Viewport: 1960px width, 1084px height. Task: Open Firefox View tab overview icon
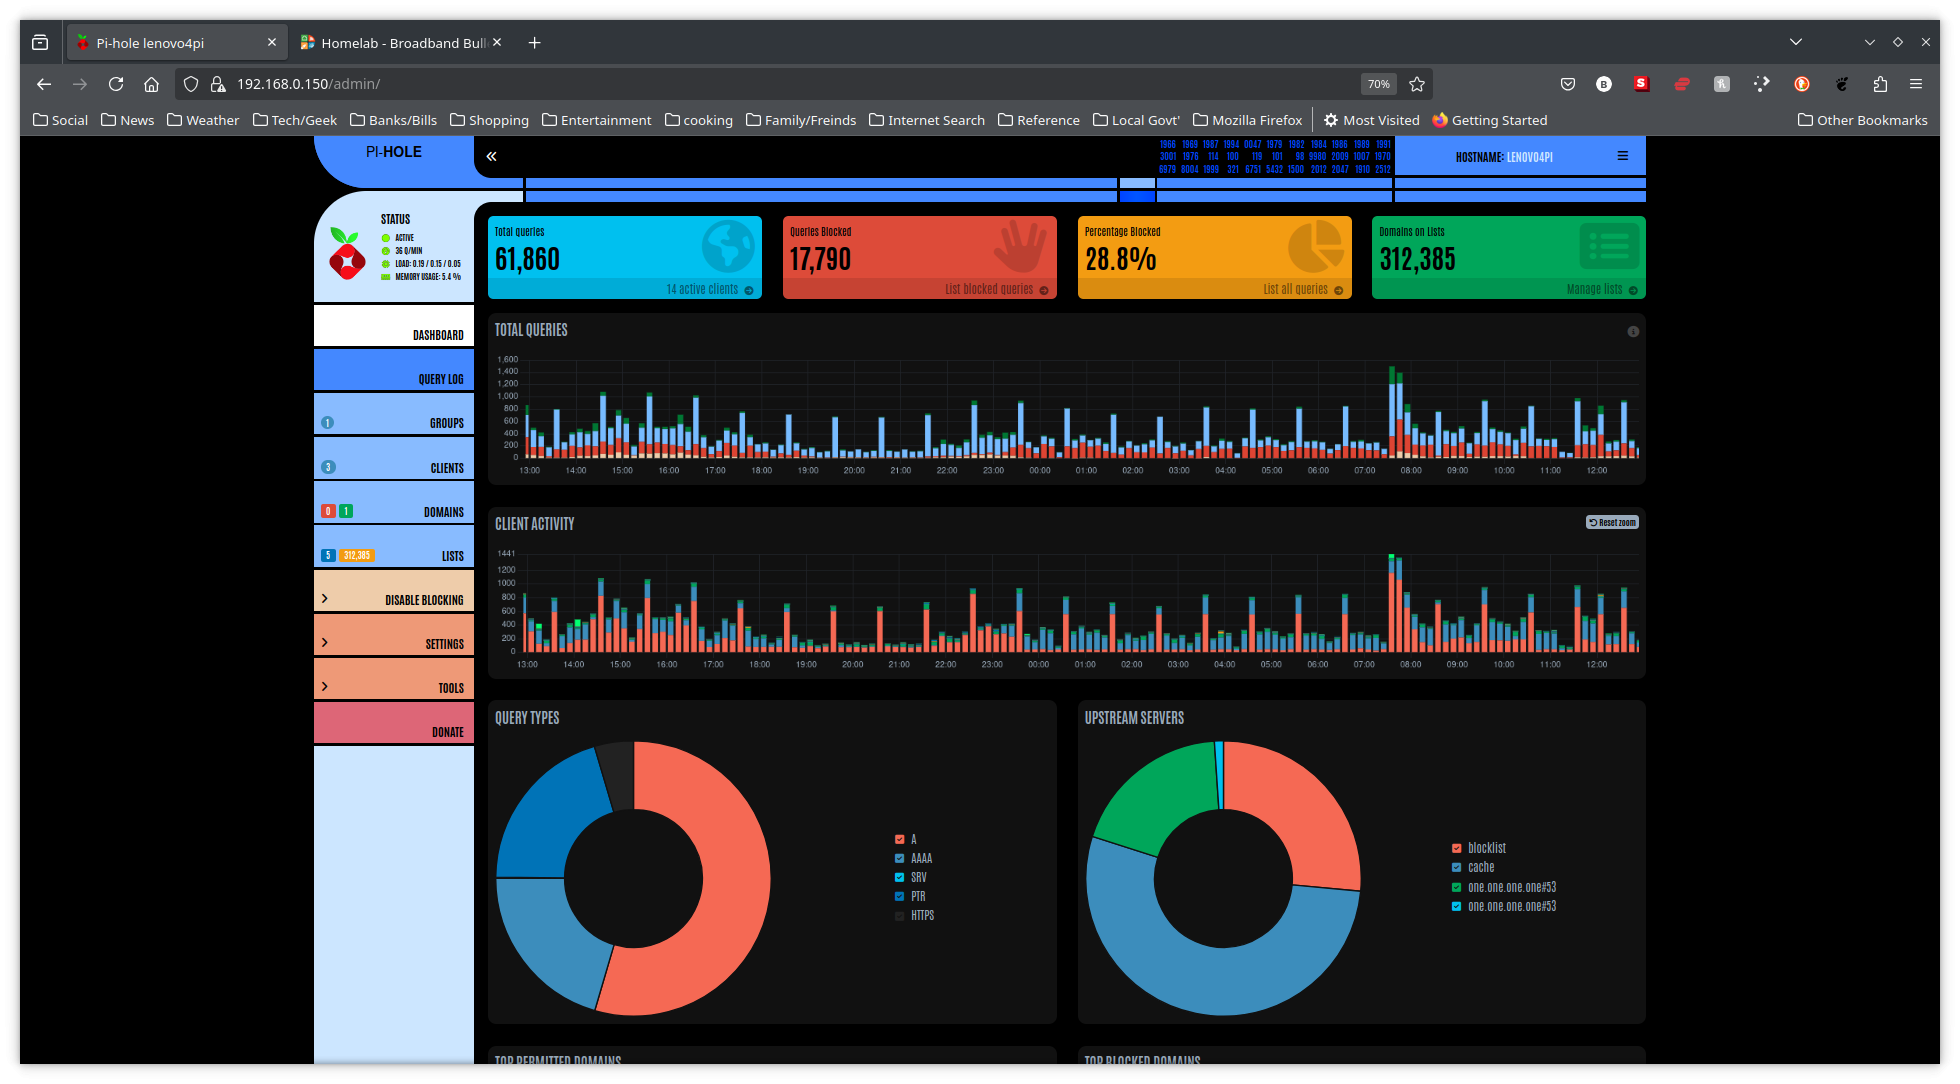[x=40, y=43]
